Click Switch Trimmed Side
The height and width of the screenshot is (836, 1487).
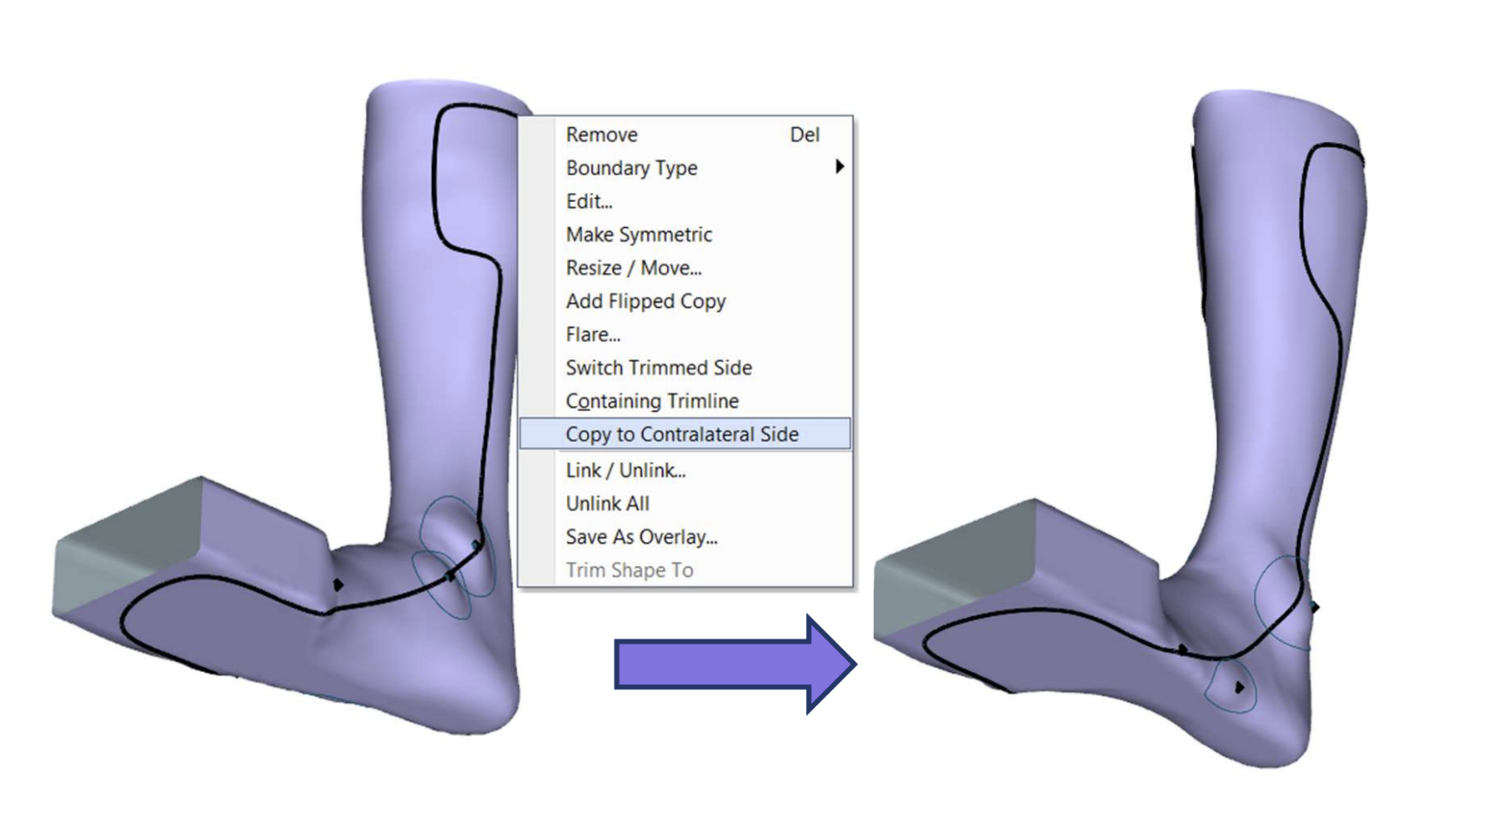coord(658,368)
